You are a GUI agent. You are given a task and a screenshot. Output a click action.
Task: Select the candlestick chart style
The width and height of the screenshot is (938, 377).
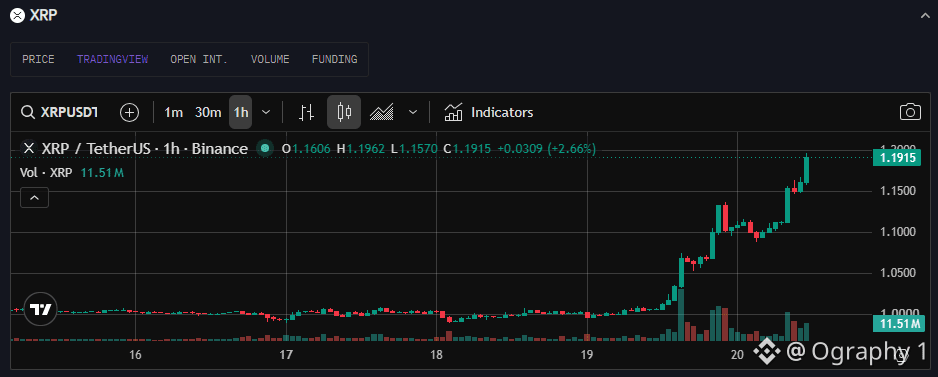[x=344, y=112]
